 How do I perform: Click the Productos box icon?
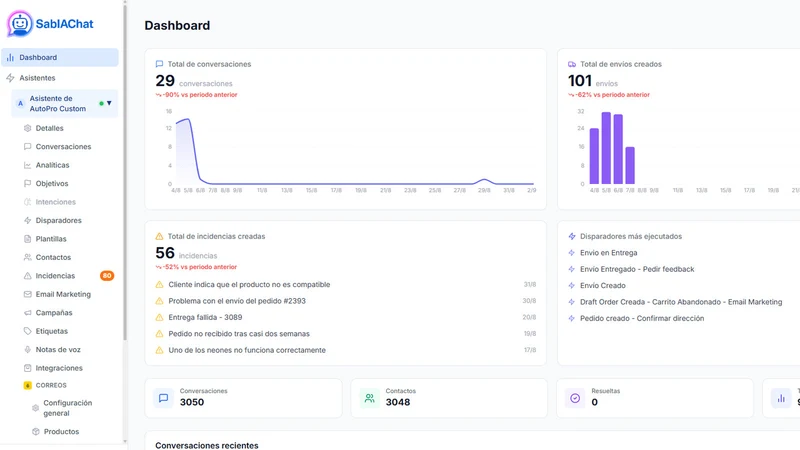(x=36, y=431)
